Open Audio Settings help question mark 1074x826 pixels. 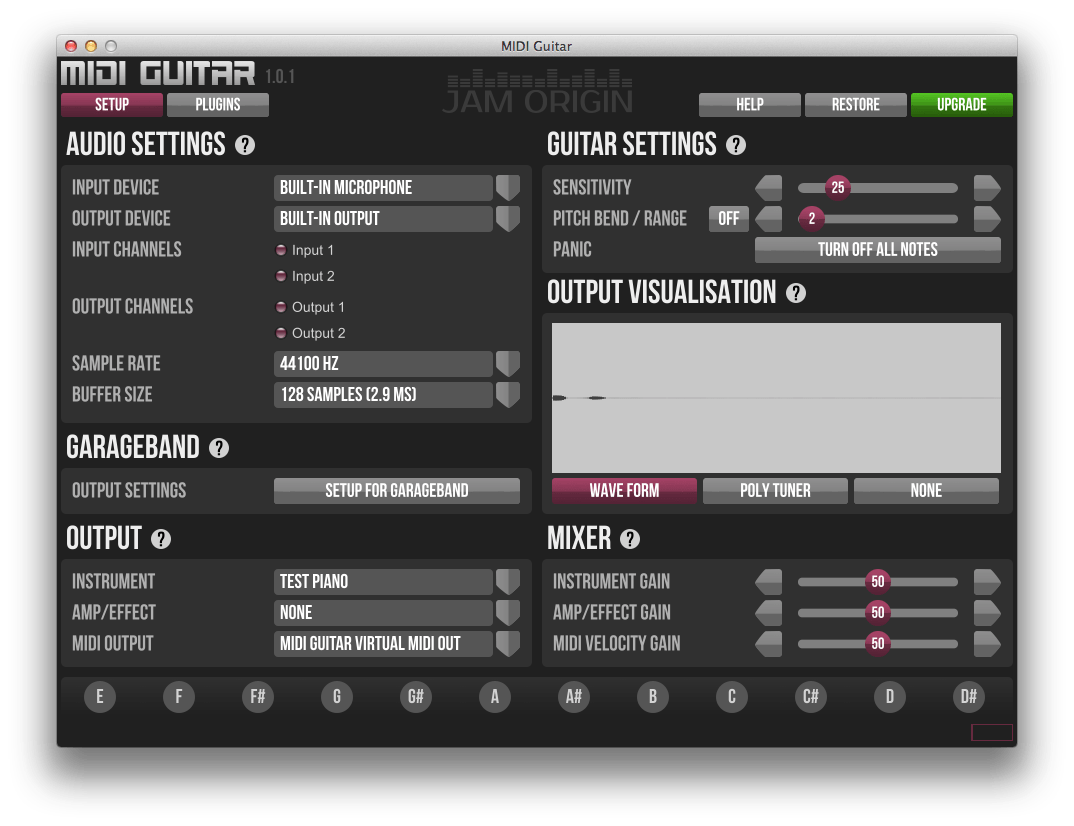(x=245, y=145)
